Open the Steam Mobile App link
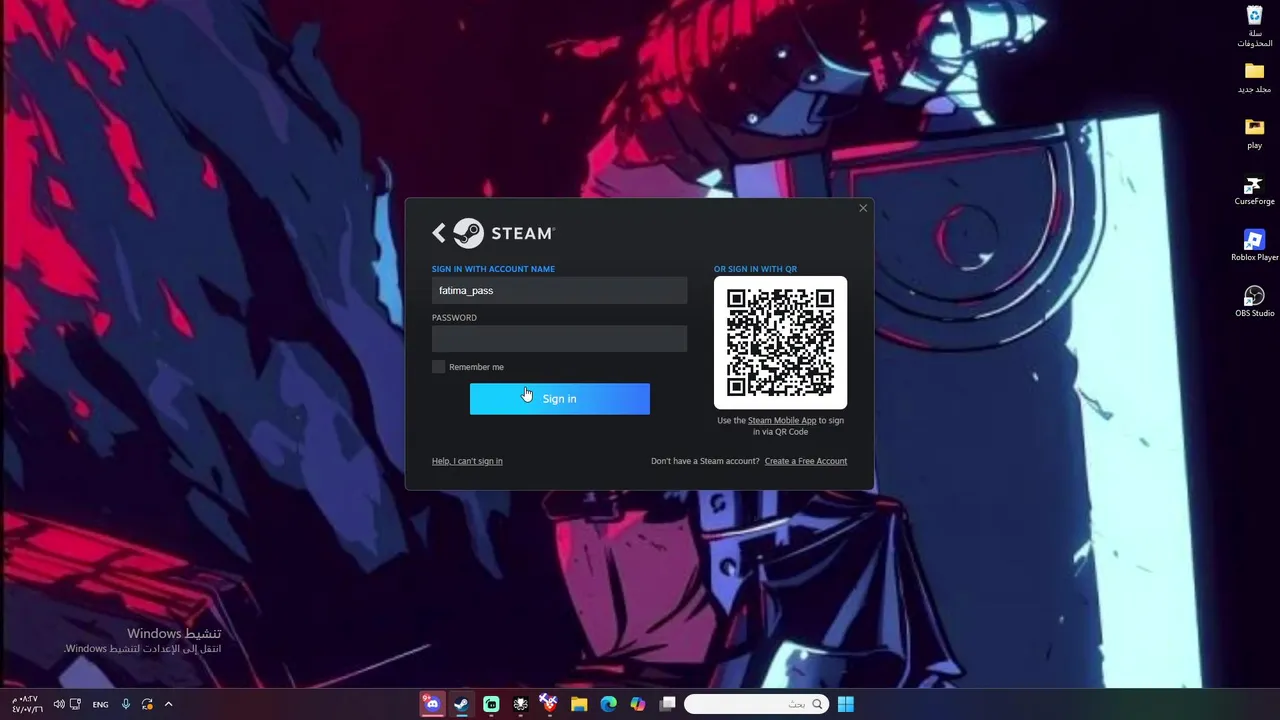The width and height of the screenshot is (1280, 720). coord(782,421)
